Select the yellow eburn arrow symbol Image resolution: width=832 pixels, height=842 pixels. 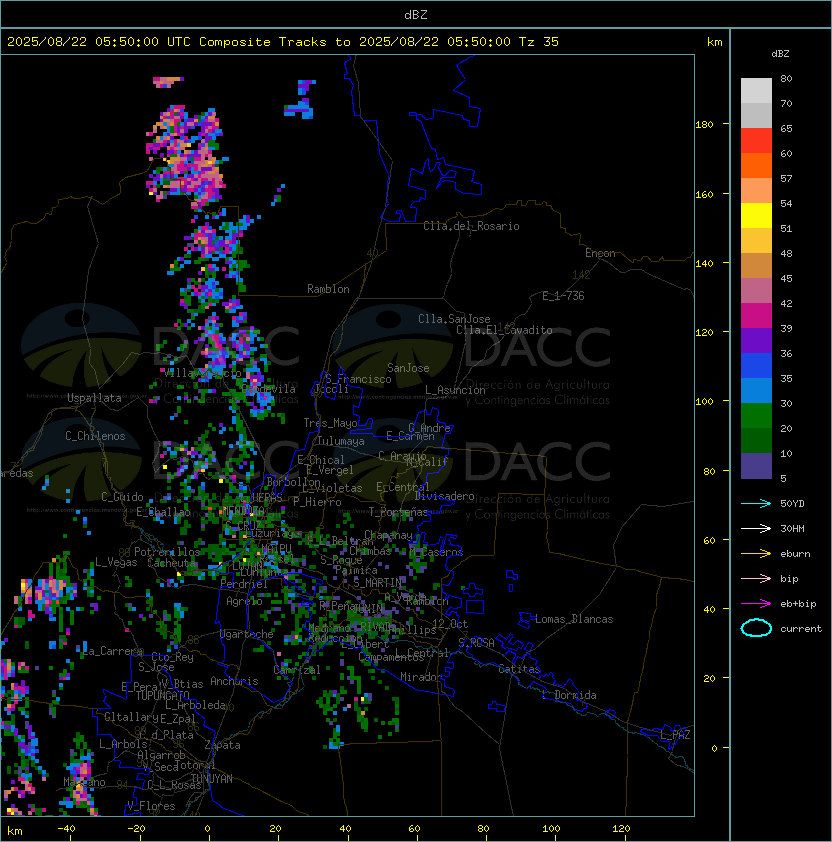(x=756, y=554)
